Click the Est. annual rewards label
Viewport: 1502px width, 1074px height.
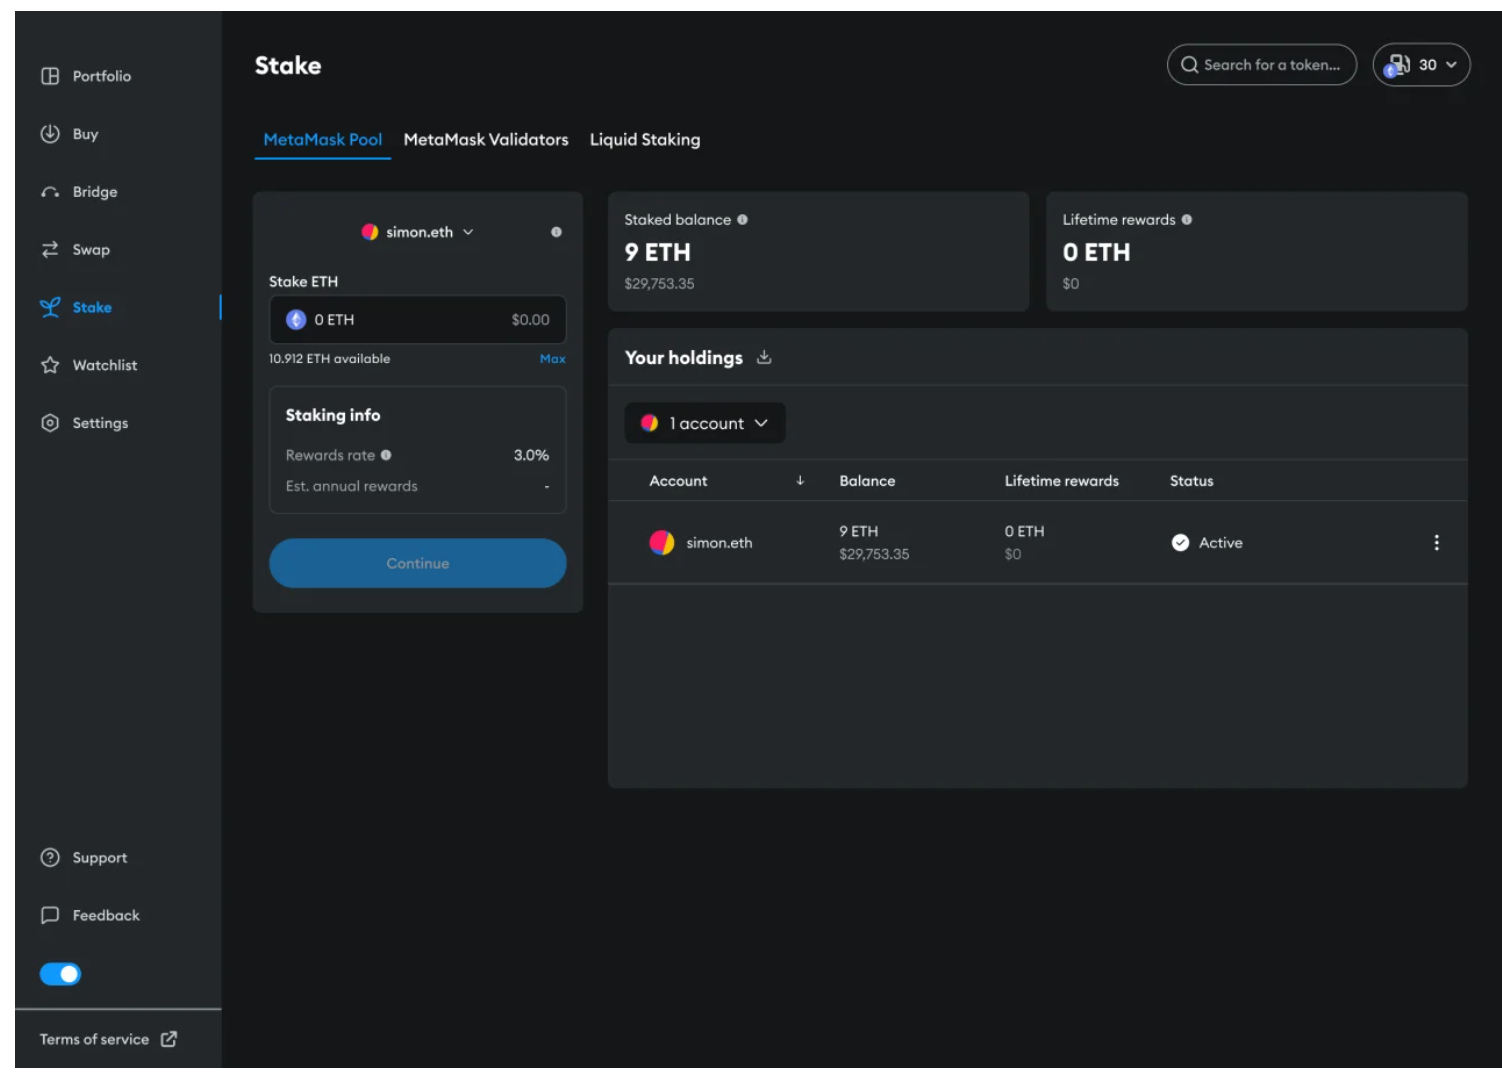352,486
